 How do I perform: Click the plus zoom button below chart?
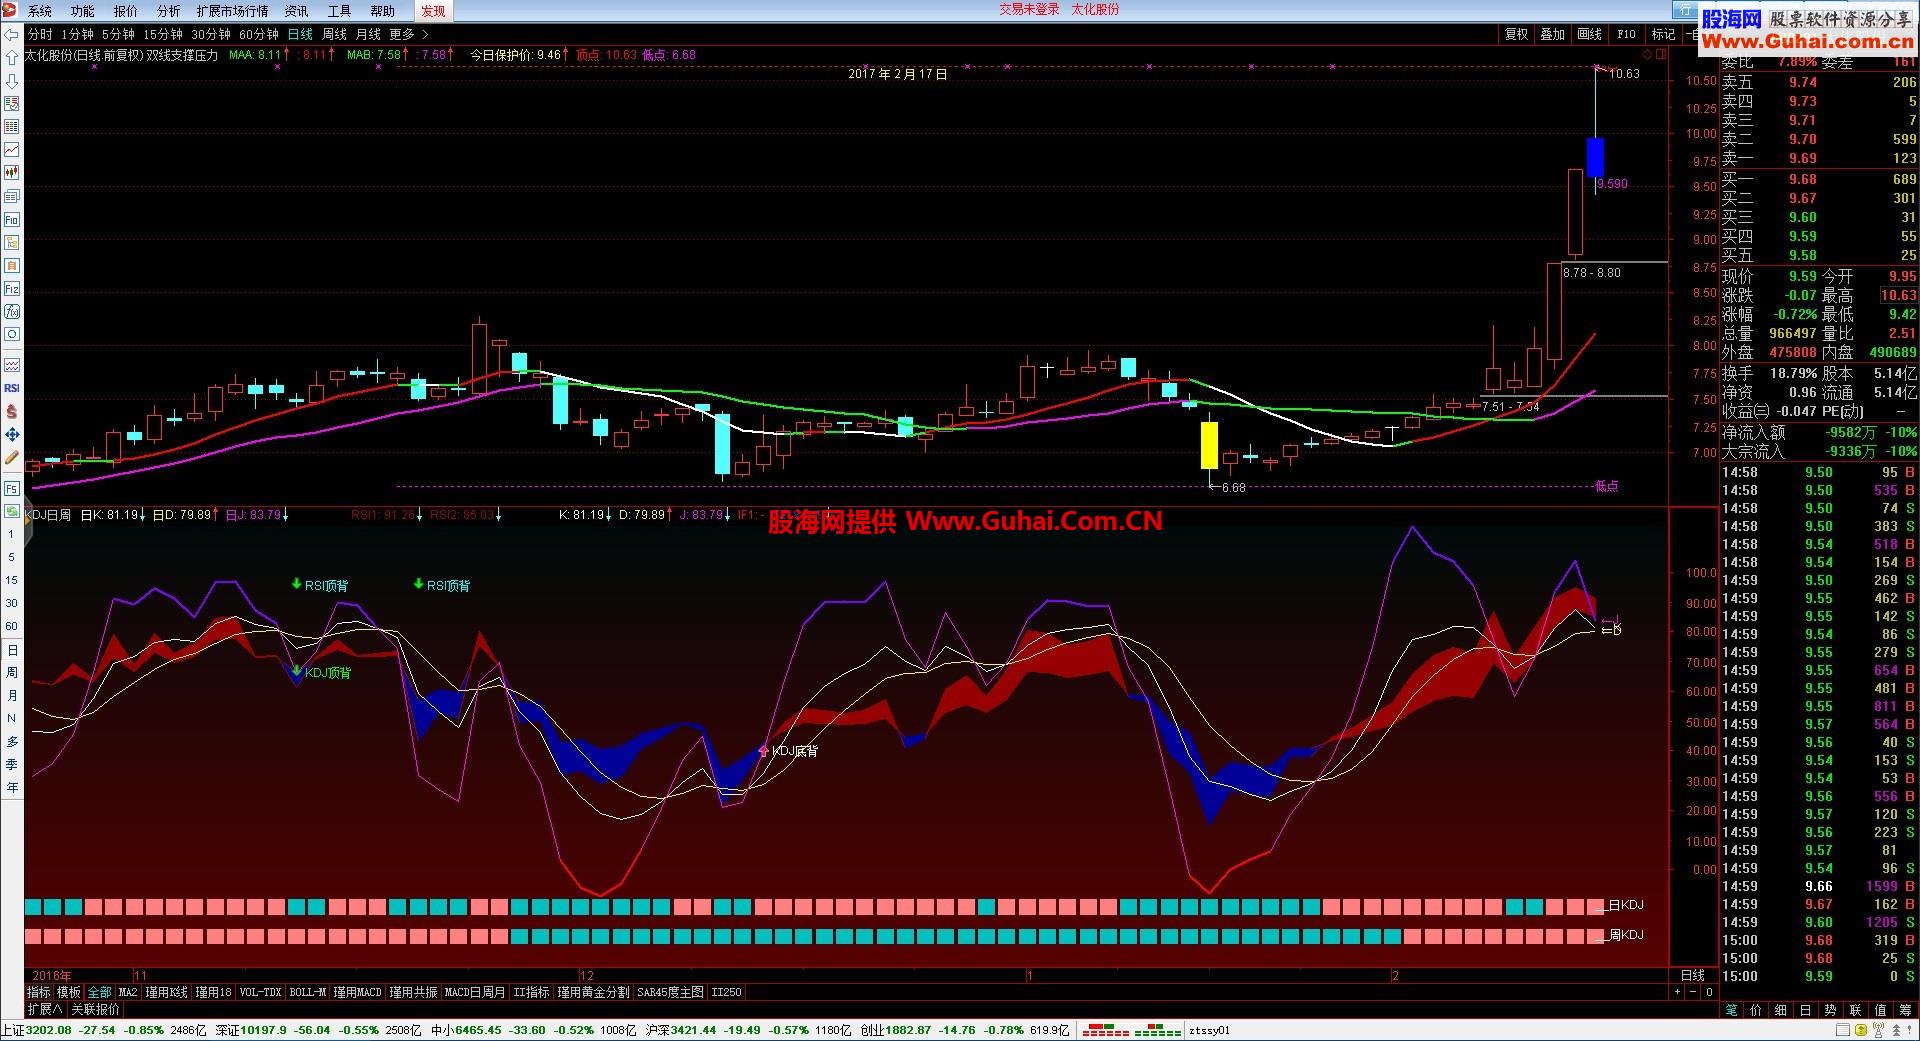pos(1677,992)
